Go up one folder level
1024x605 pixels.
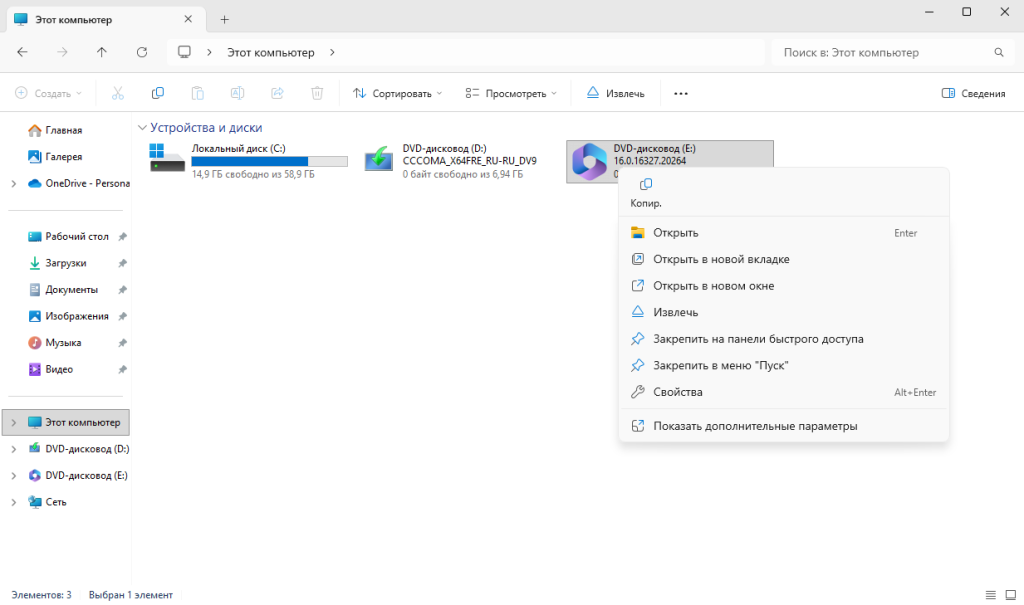click(x=102, y=52)
